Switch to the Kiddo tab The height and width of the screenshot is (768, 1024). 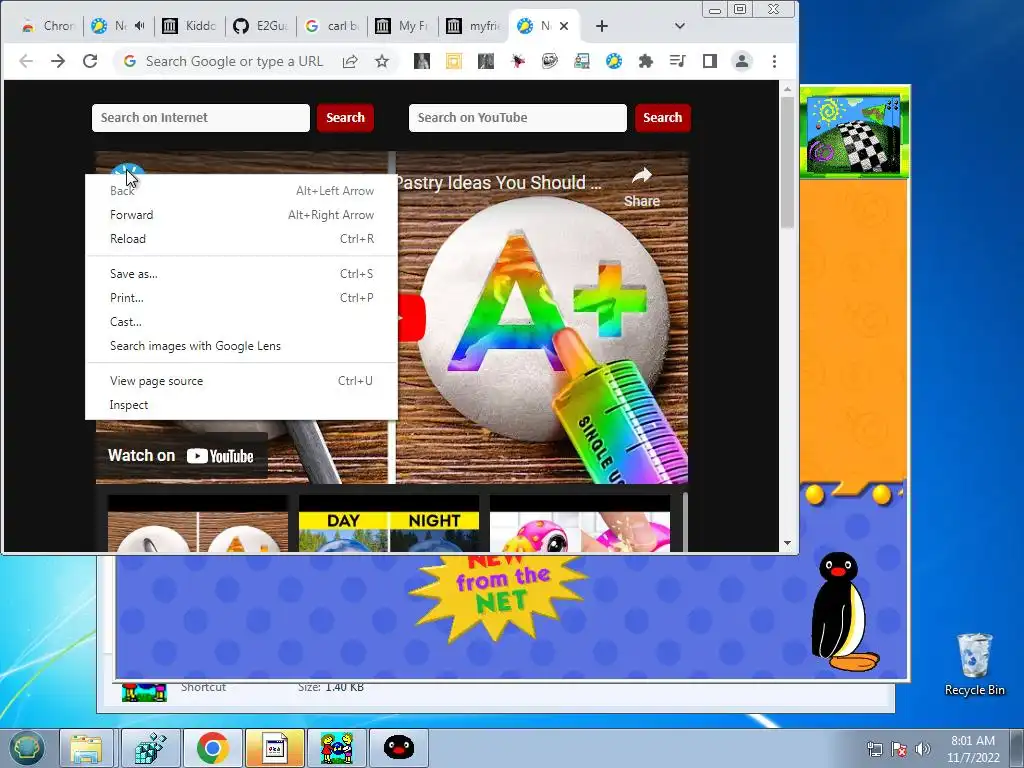pyautogui.click(x=189, y=26)
